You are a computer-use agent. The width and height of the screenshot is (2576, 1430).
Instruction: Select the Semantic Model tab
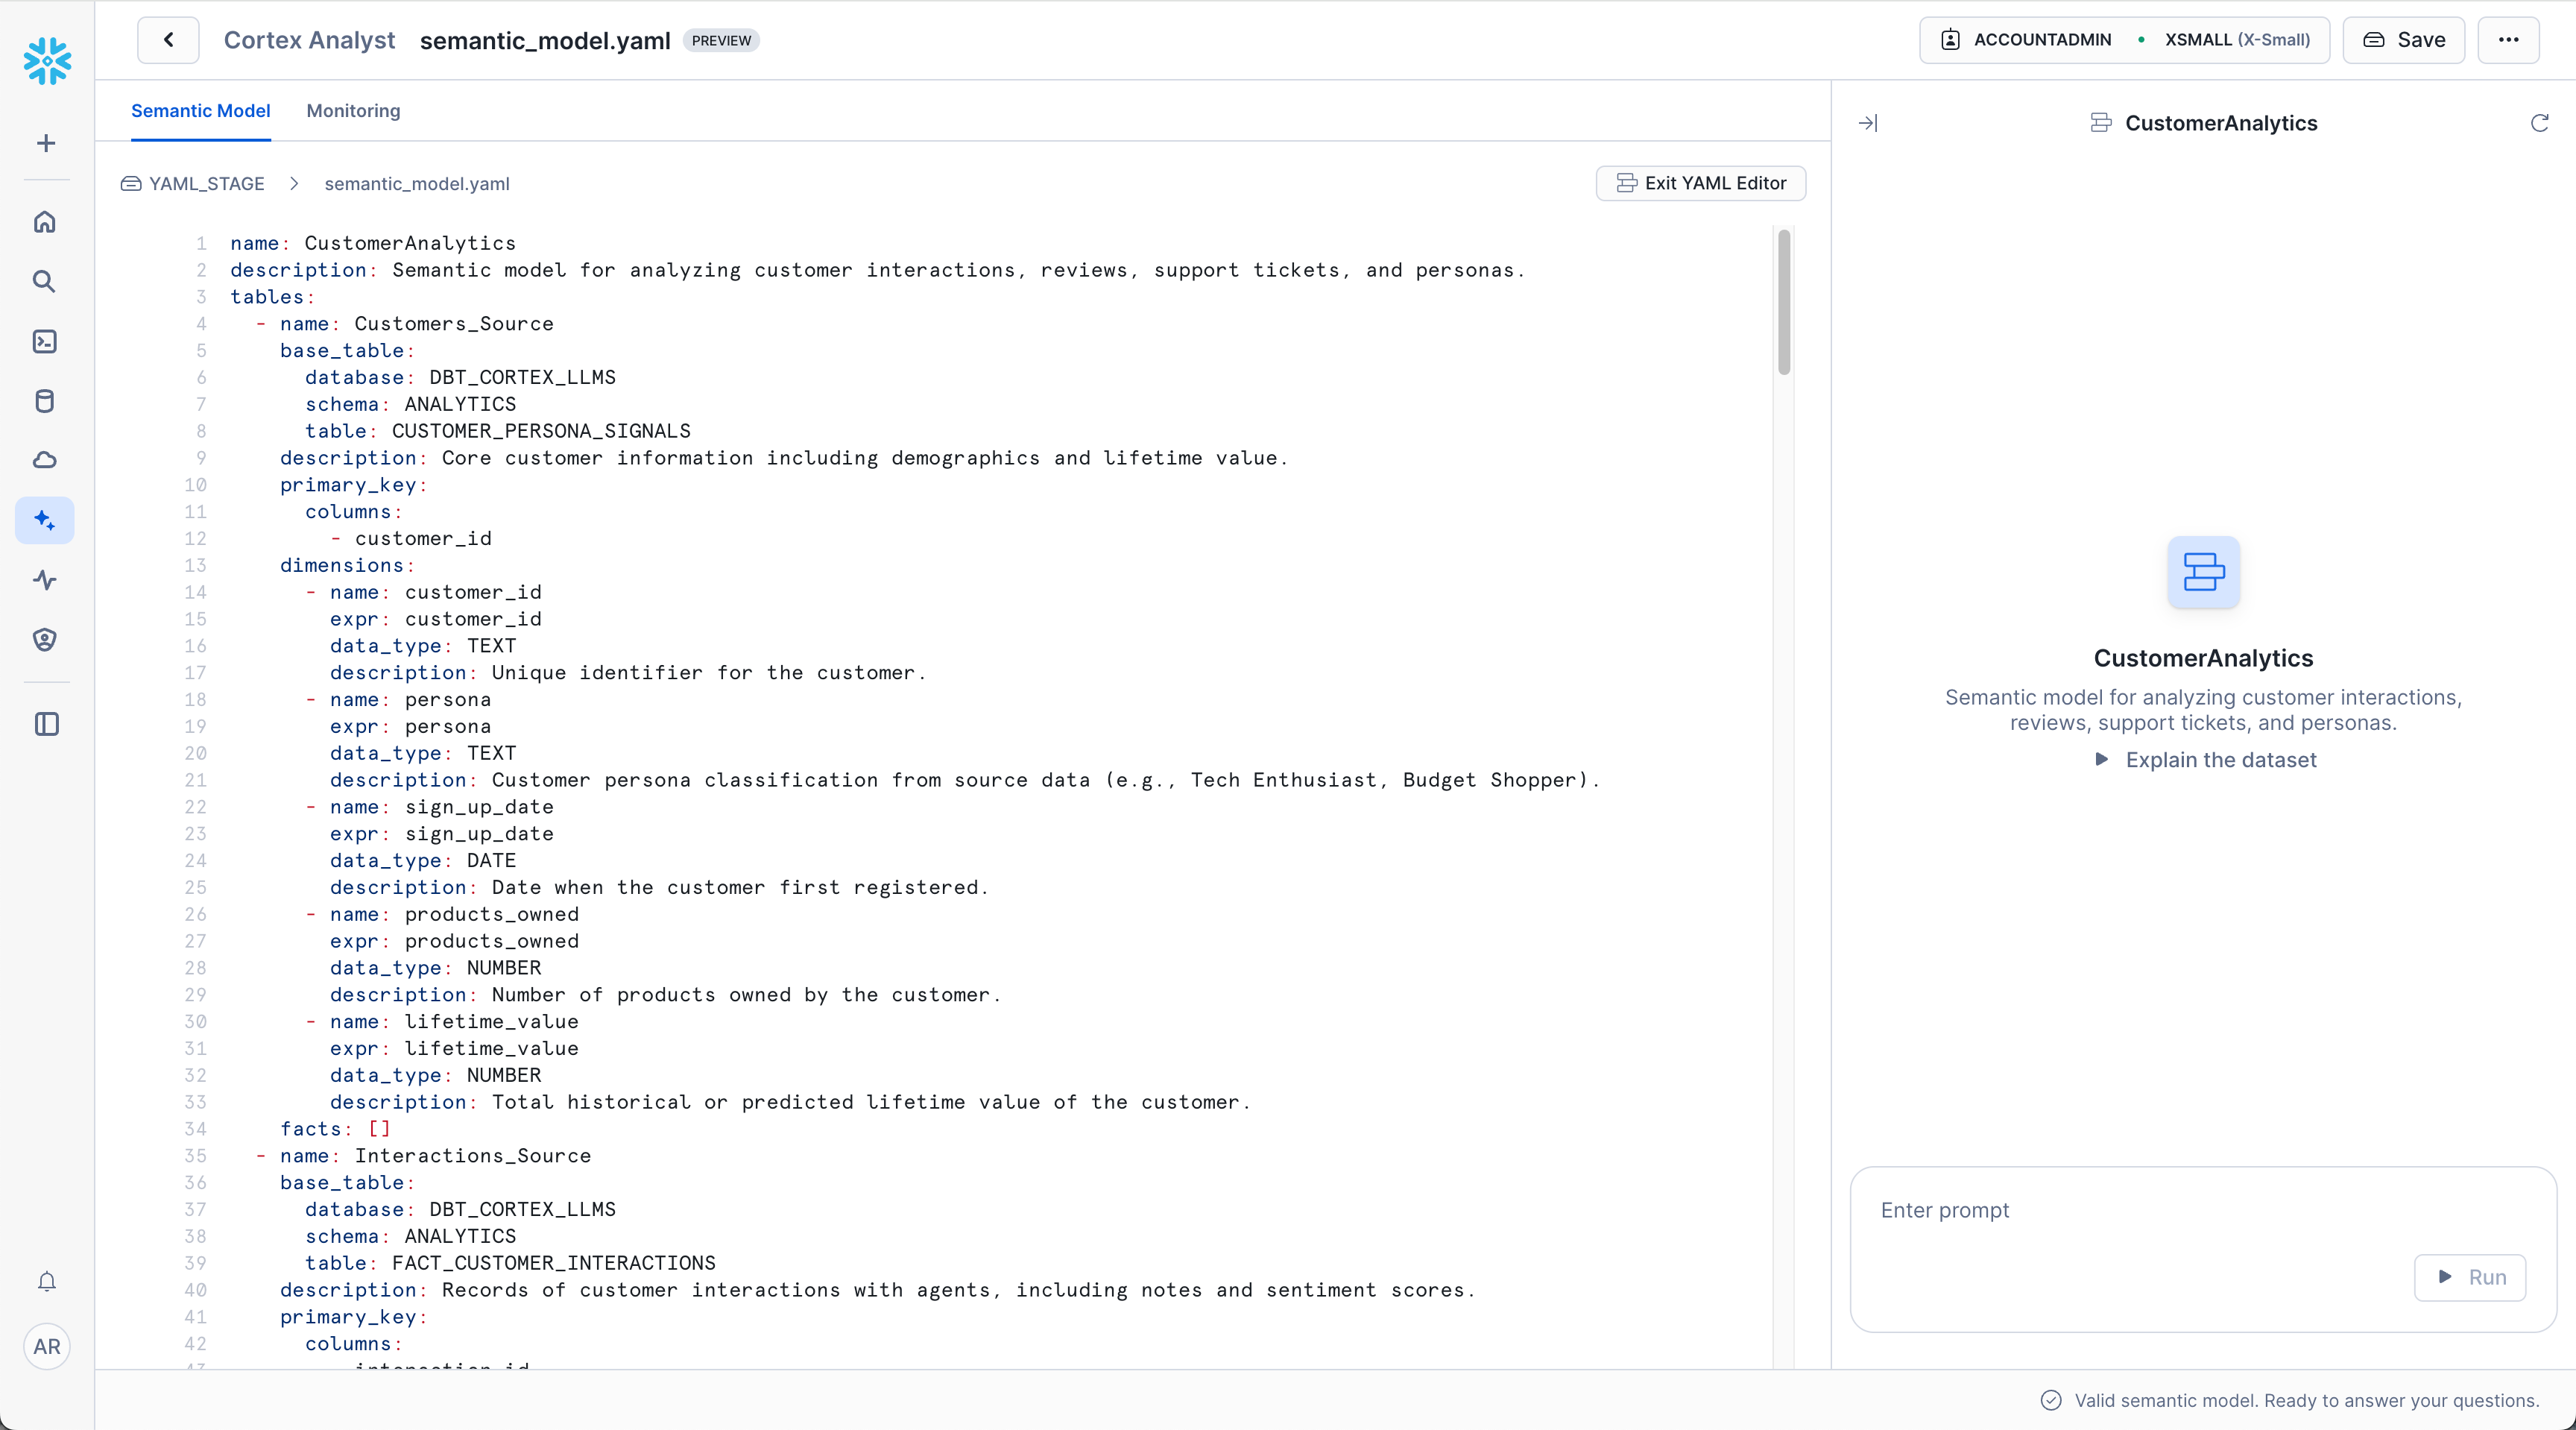click(x=200, y=111)
